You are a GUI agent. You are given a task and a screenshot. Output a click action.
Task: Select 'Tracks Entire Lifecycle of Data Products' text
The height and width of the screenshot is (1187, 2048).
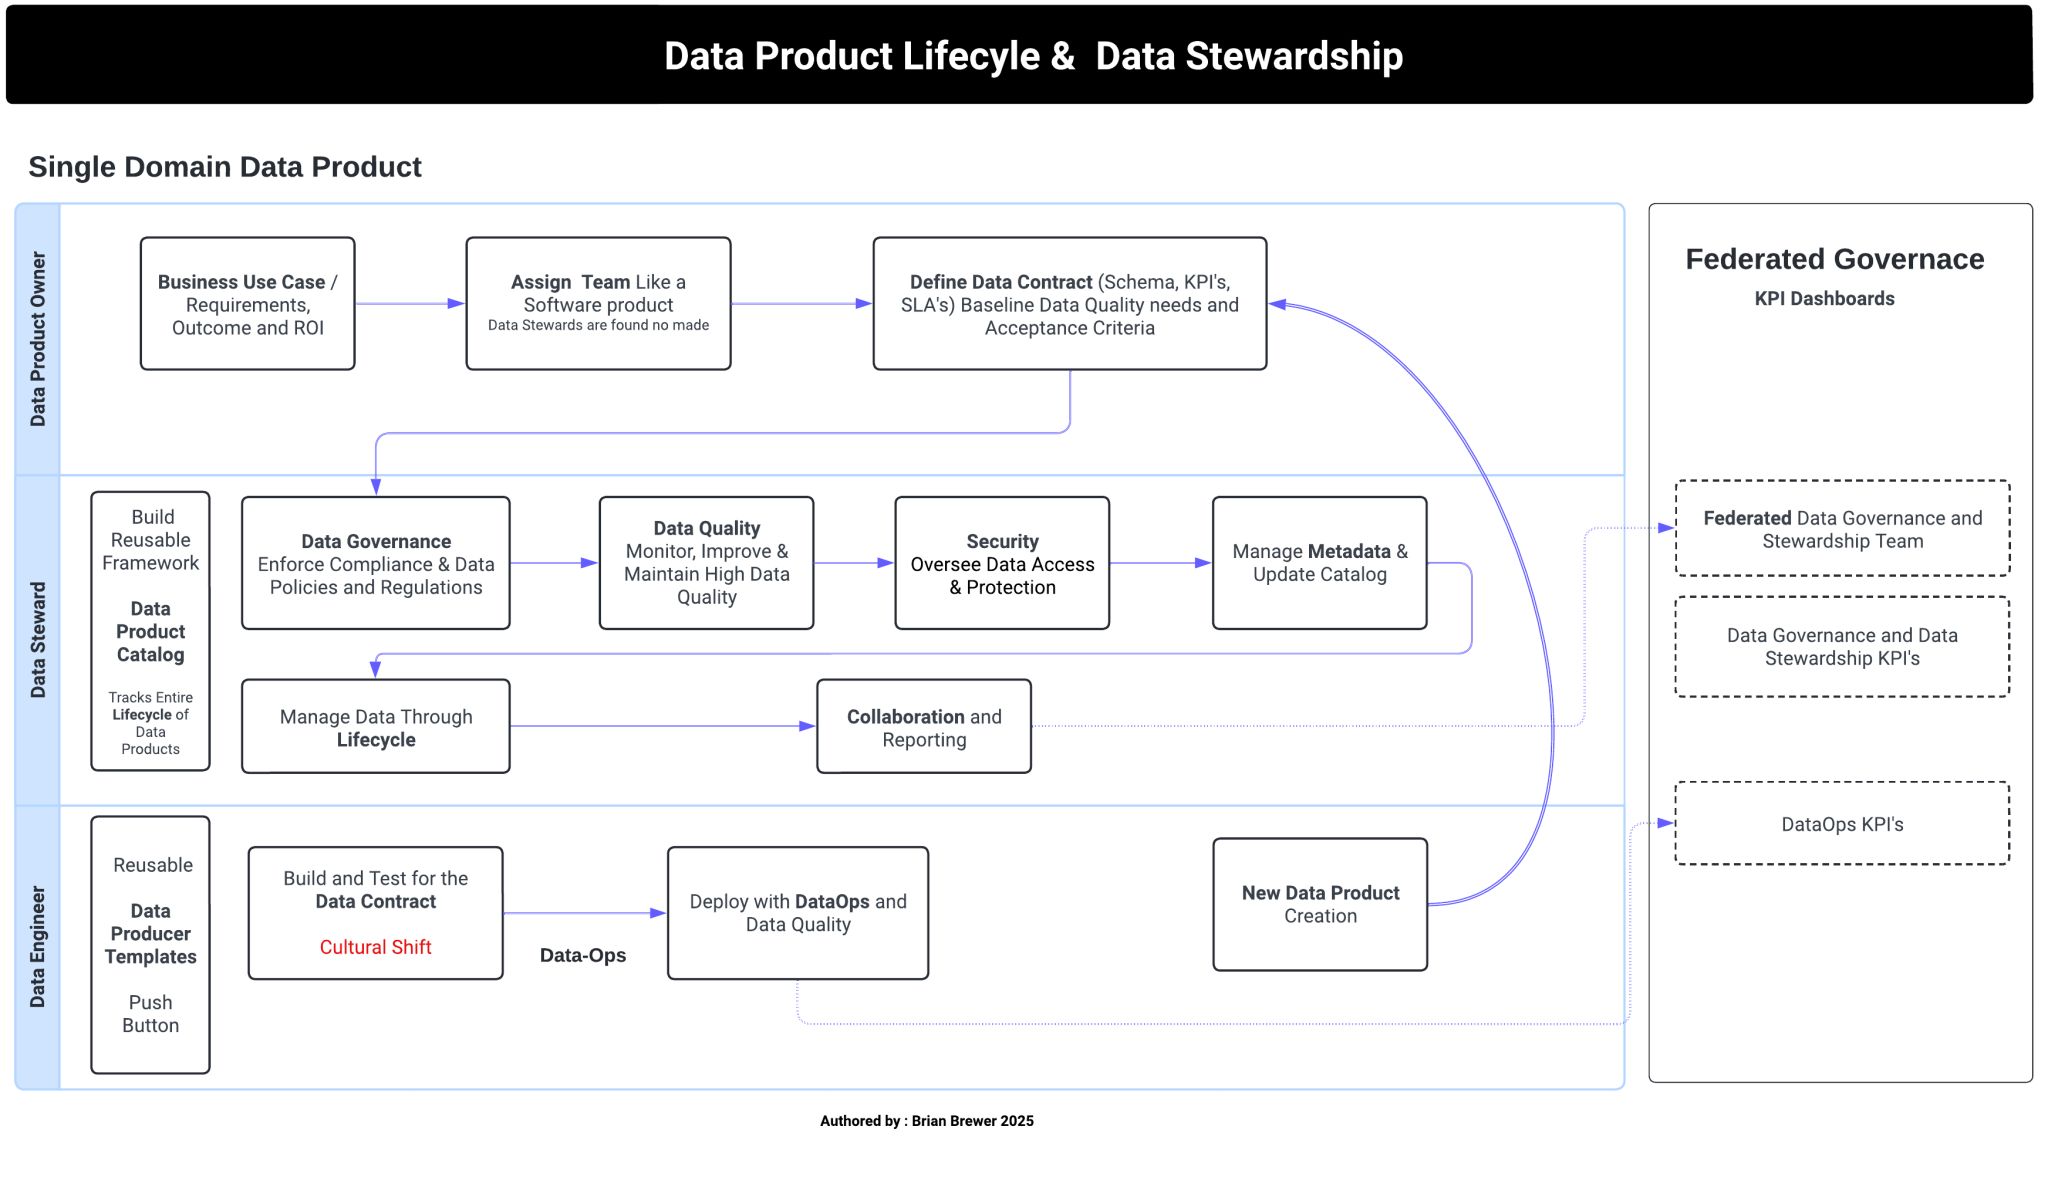pos(151,723)
